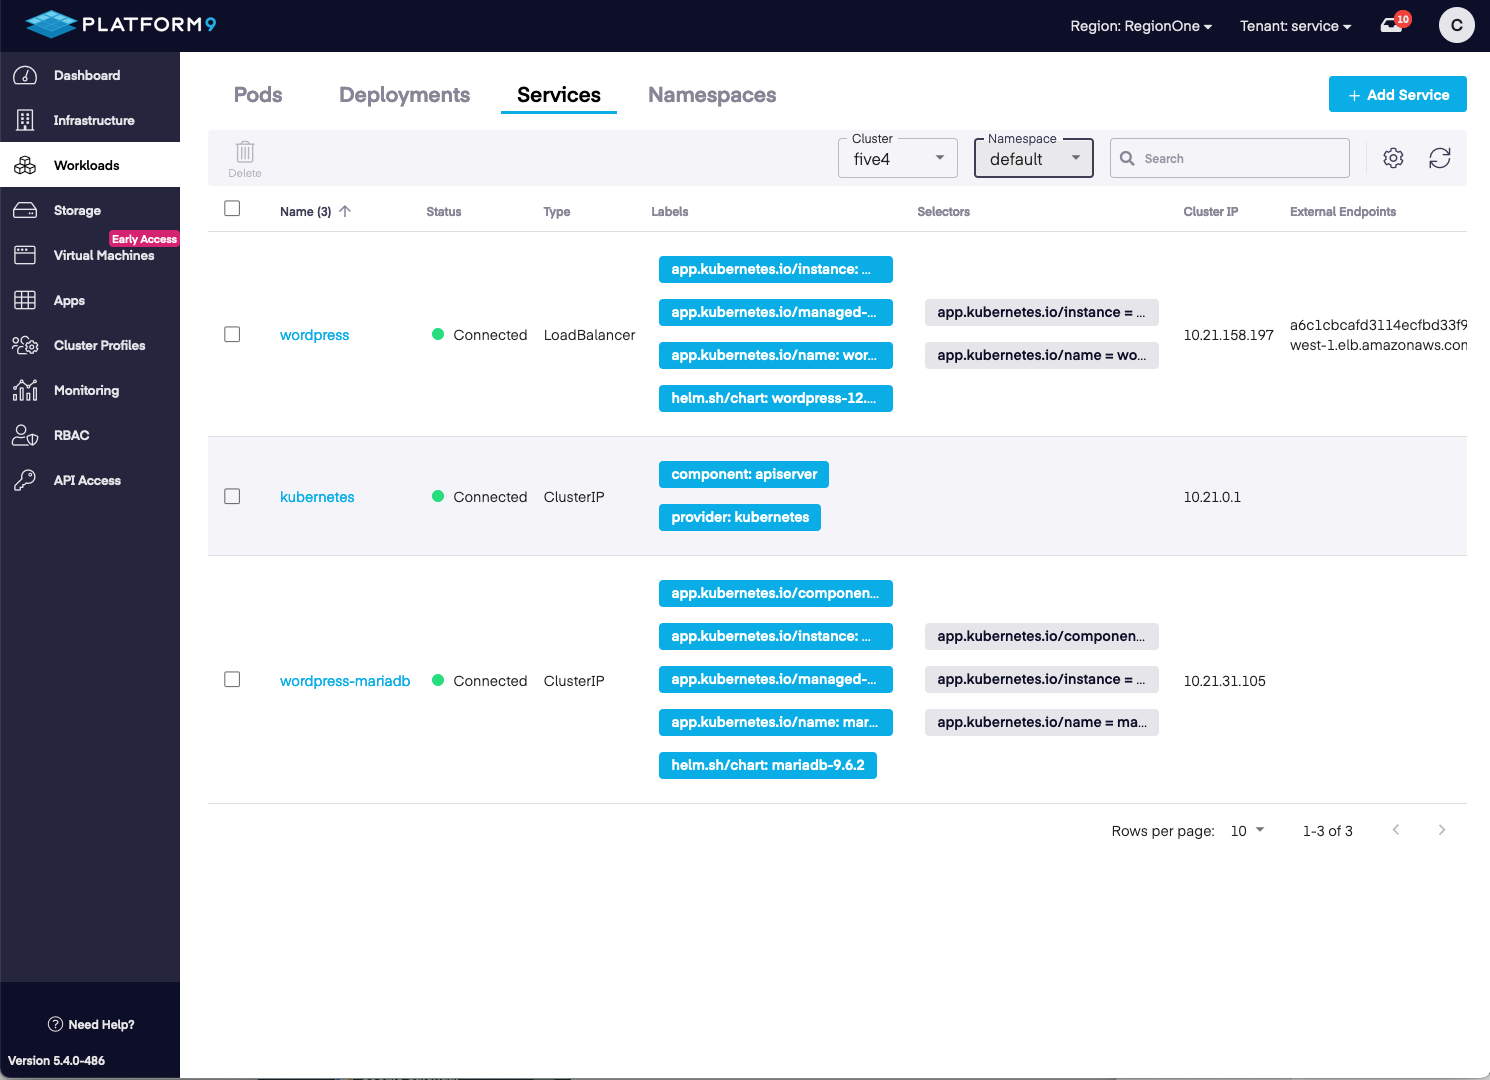Check the wordpress service row checkbox
1490x1080 pixels.
(232, 334)
